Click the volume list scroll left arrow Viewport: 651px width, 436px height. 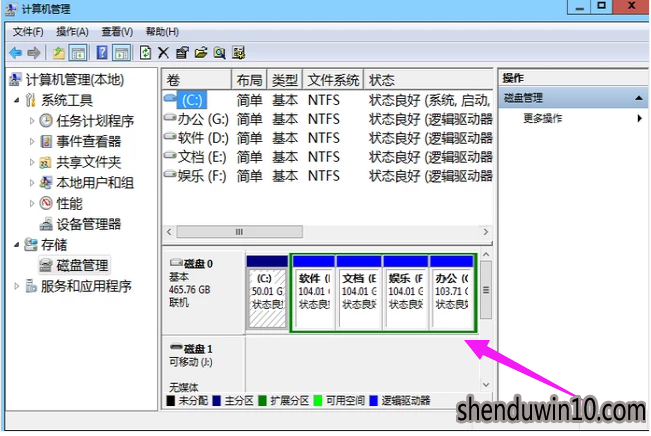point(169,232)
